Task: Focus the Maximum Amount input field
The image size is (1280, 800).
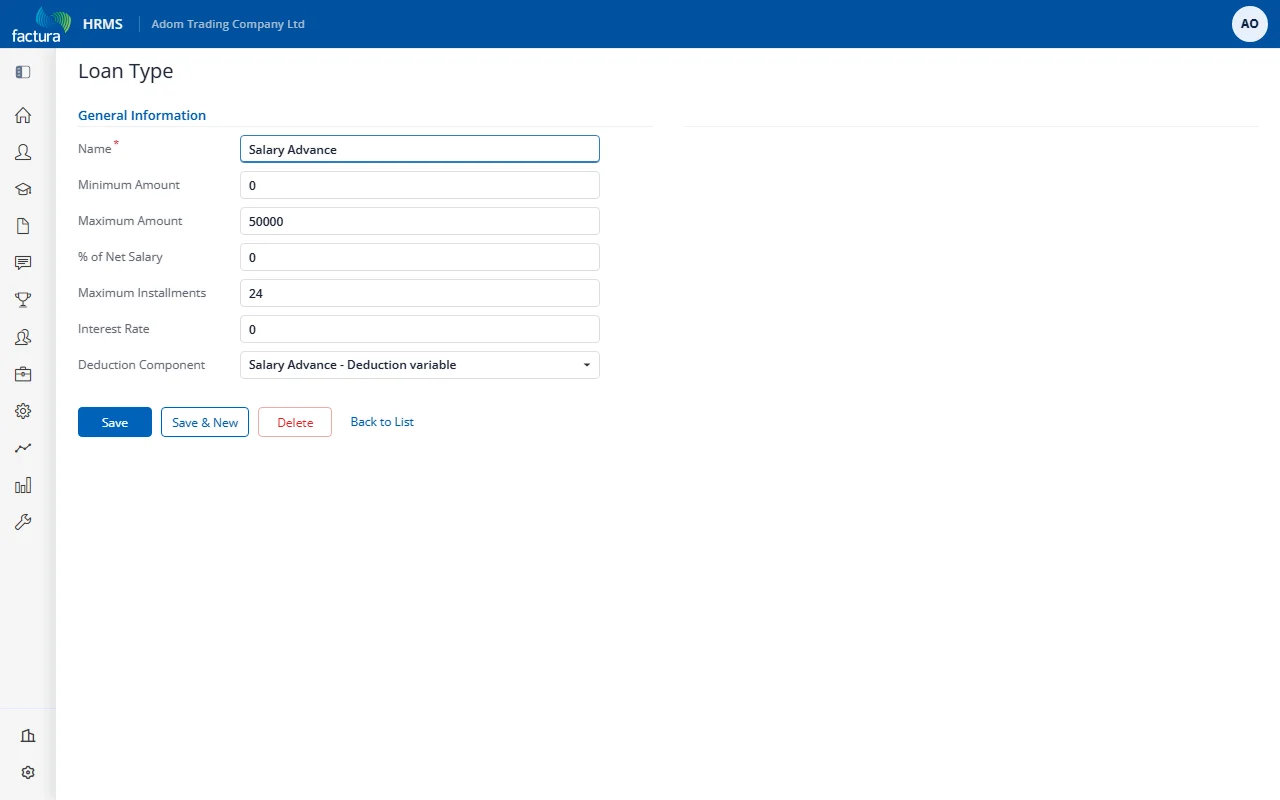Action: [x=420, y=221]
